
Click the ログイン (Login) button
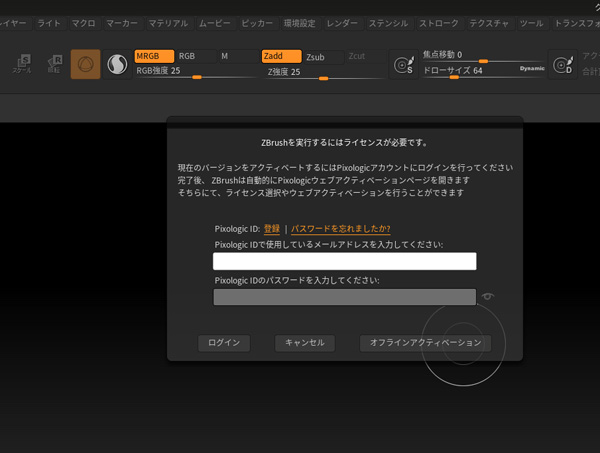[224, 343]
